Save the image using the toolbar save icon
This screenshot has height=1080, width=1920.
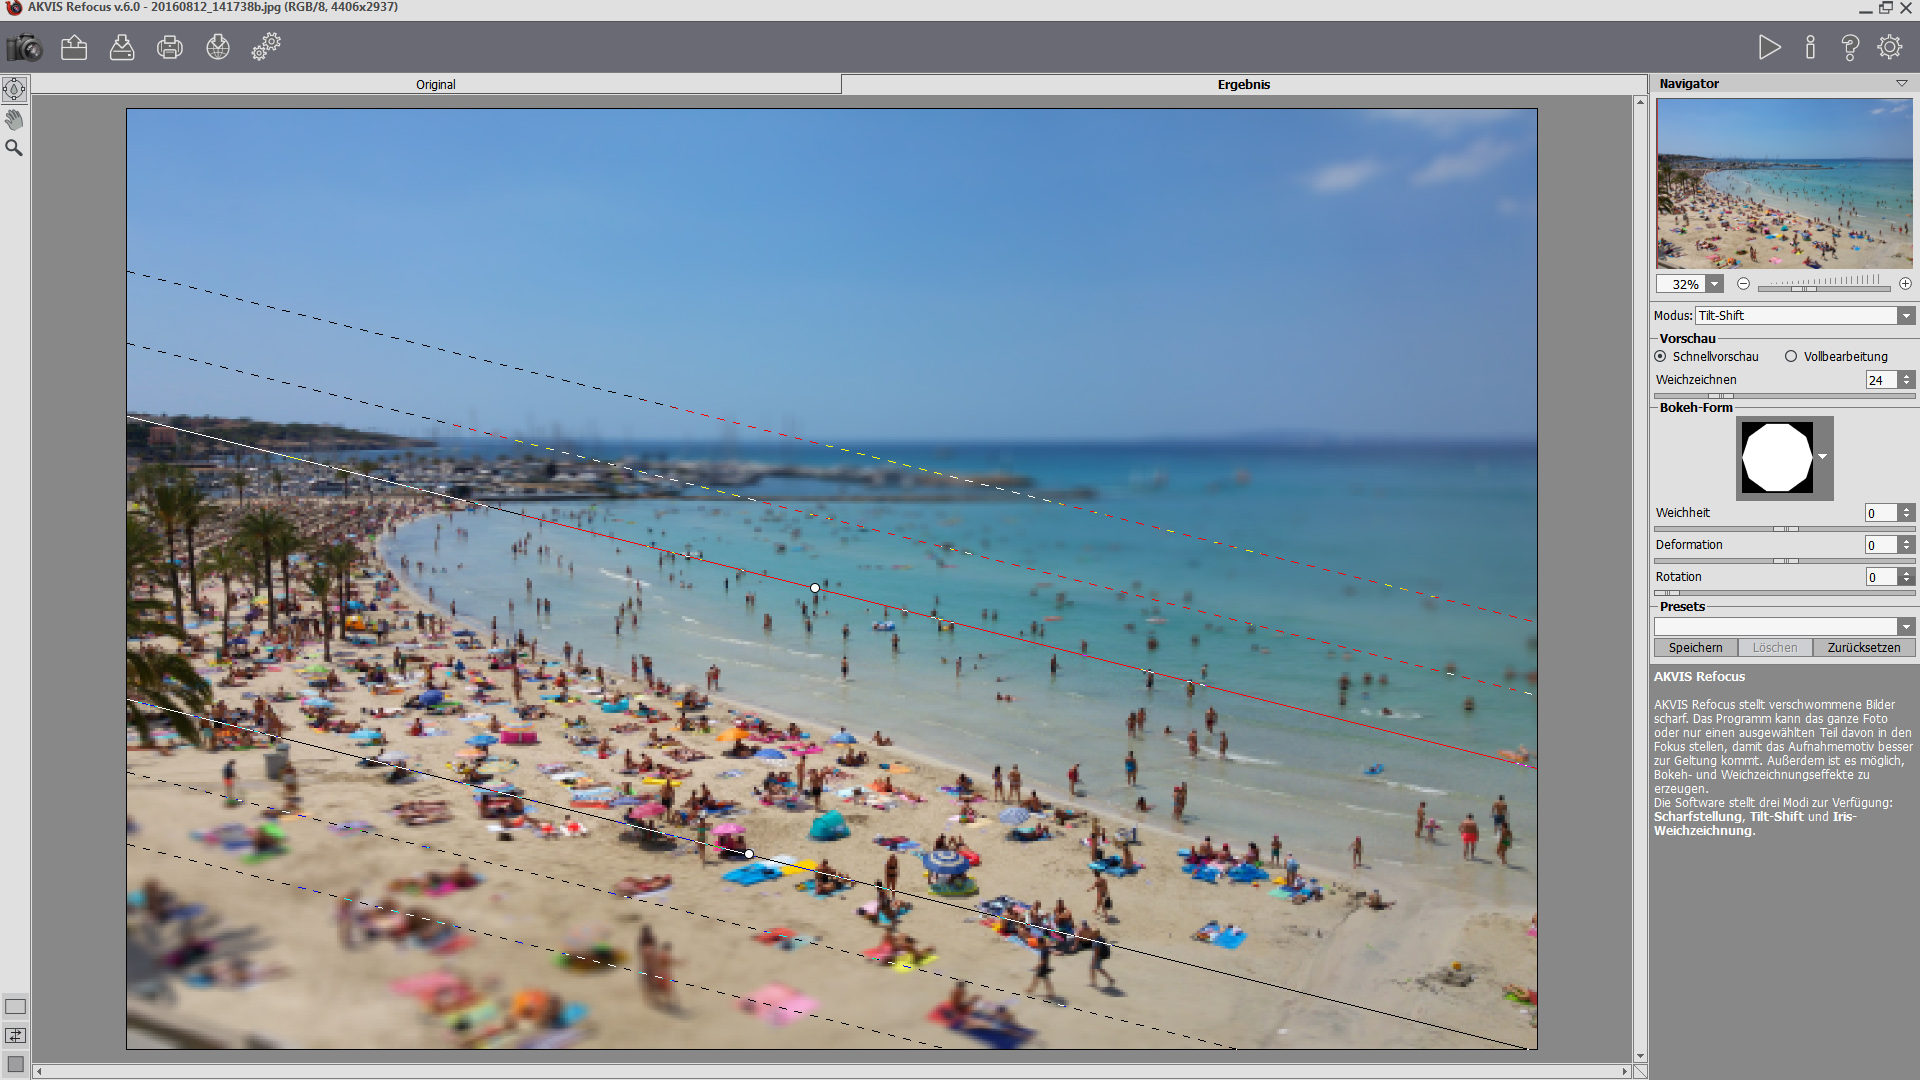click(x=122, y=47)
